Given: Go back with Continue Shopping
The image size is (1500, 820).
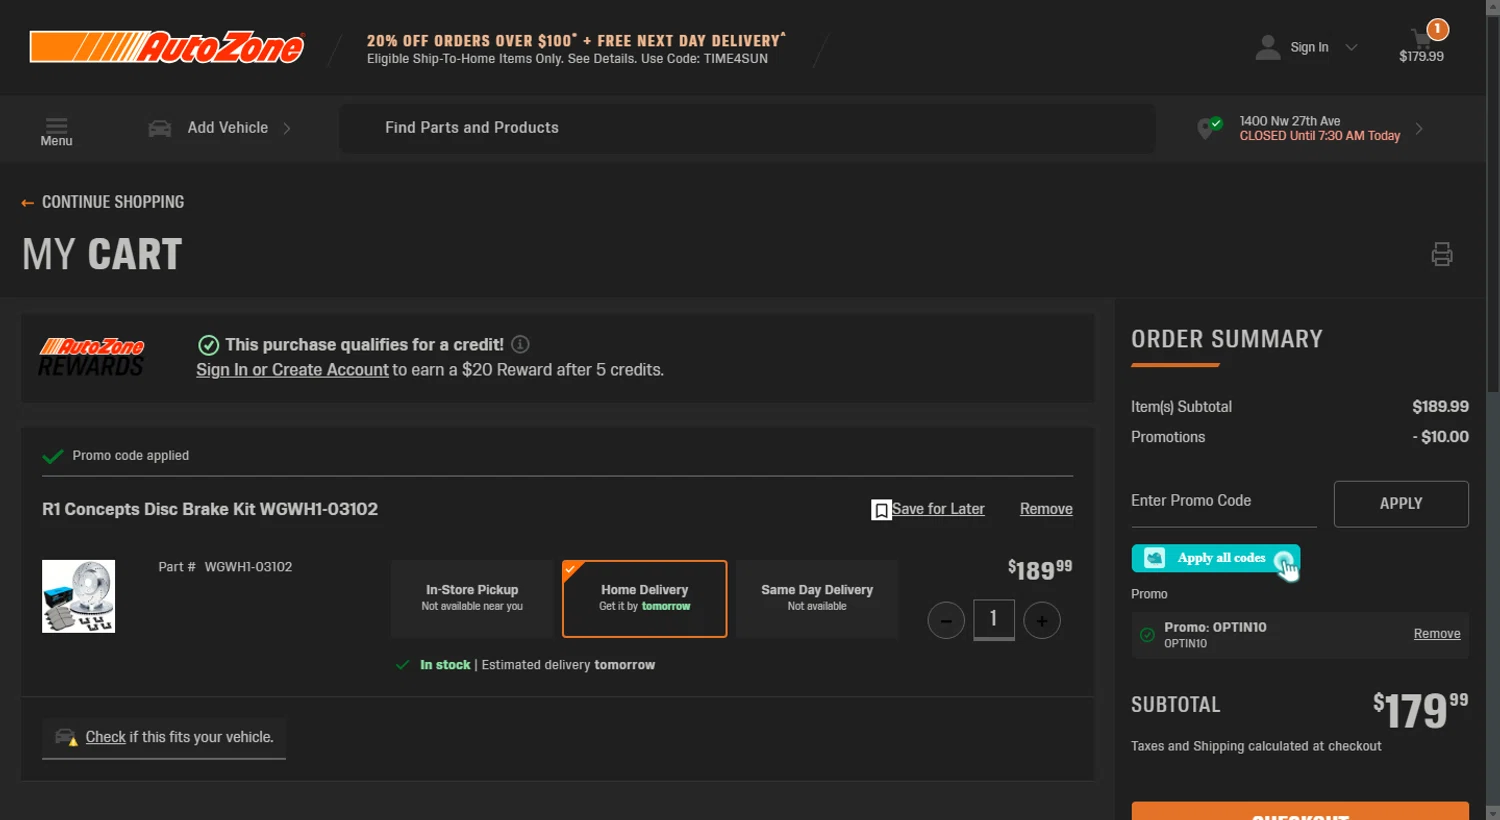Looking at the screenshot, I should pyautogui.click(x=103, y=202).
